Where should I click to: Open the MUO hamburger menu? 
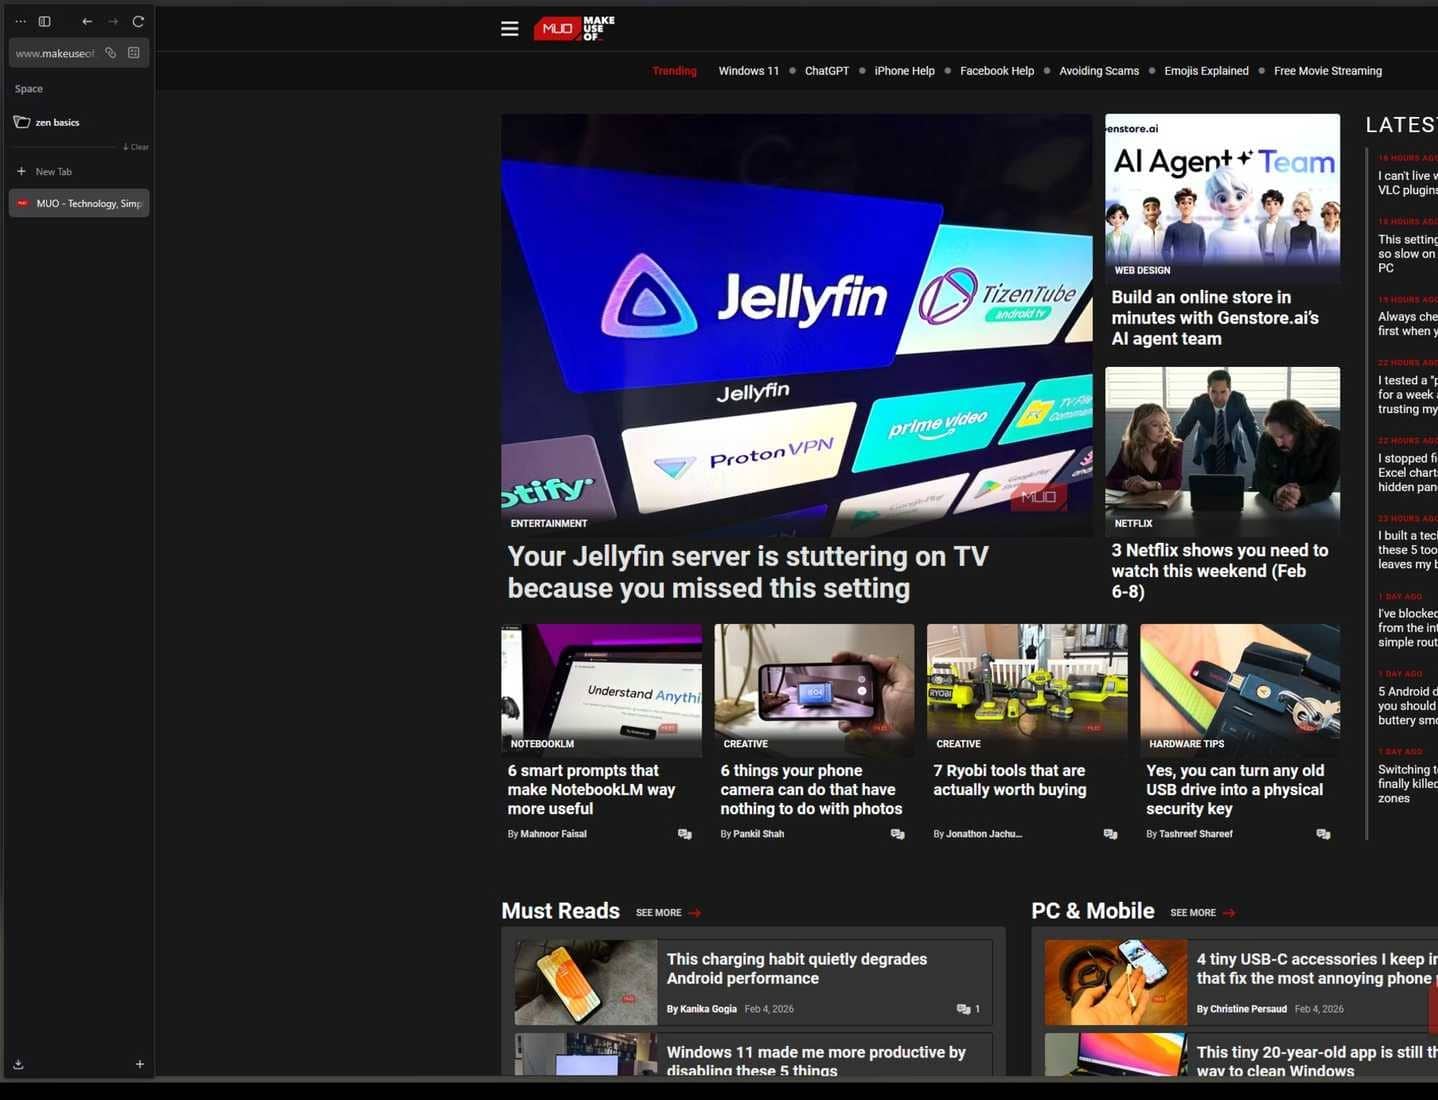click(510, 29)
